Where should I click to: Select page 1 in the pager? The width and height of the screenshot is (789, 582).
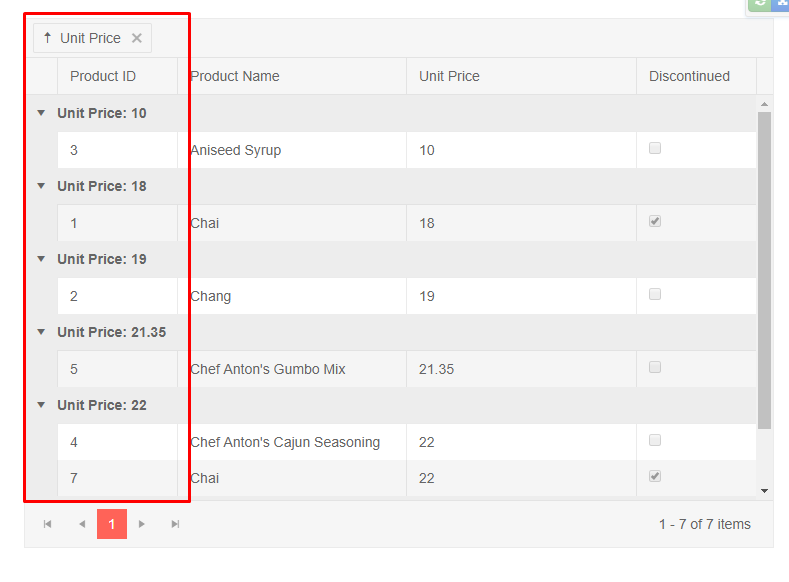pyautogui.click(x=112, y=524)
